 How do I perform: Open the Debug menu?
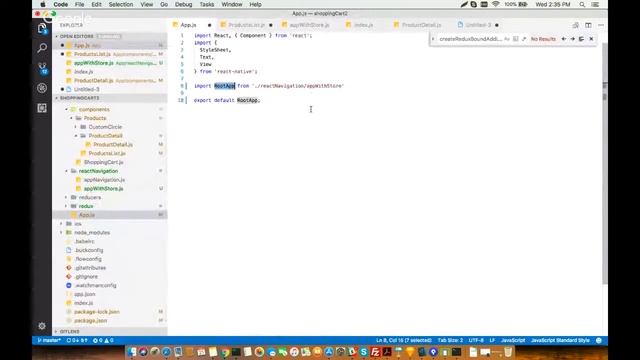pyautogui.click(x=184, y=4)
